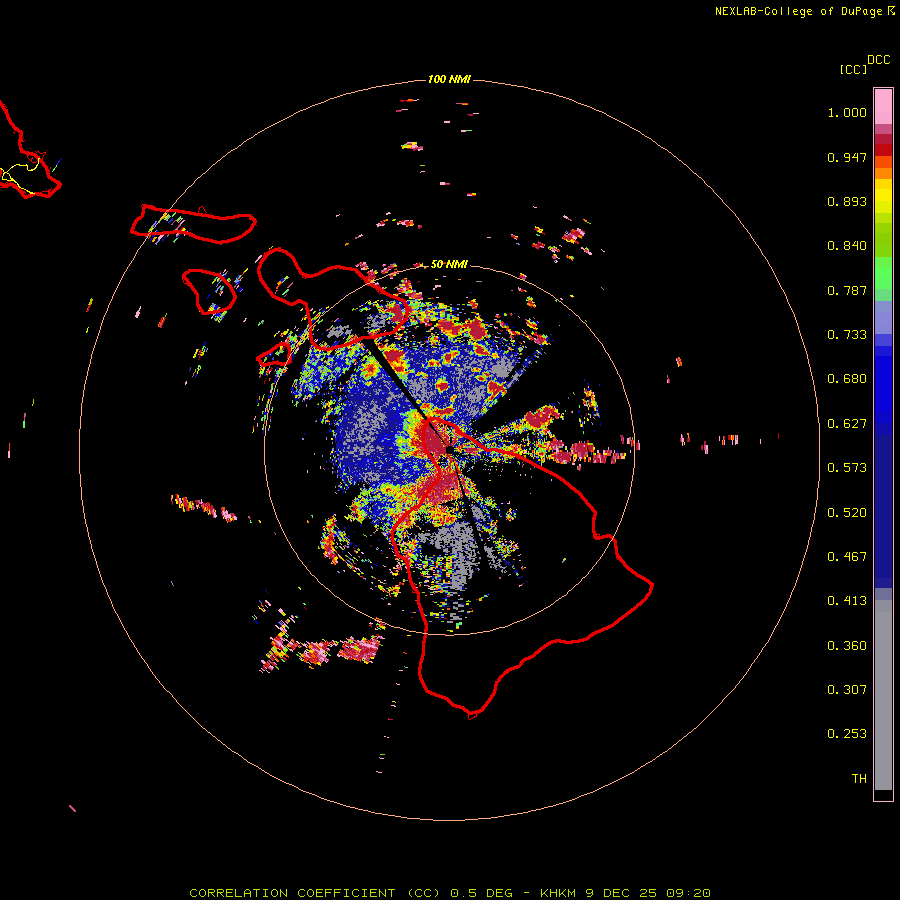This screenshot has width=900, height=900.
Task: Click the TH threshold label on the legend
Action: pyautogui.click(x=859, y=779)
